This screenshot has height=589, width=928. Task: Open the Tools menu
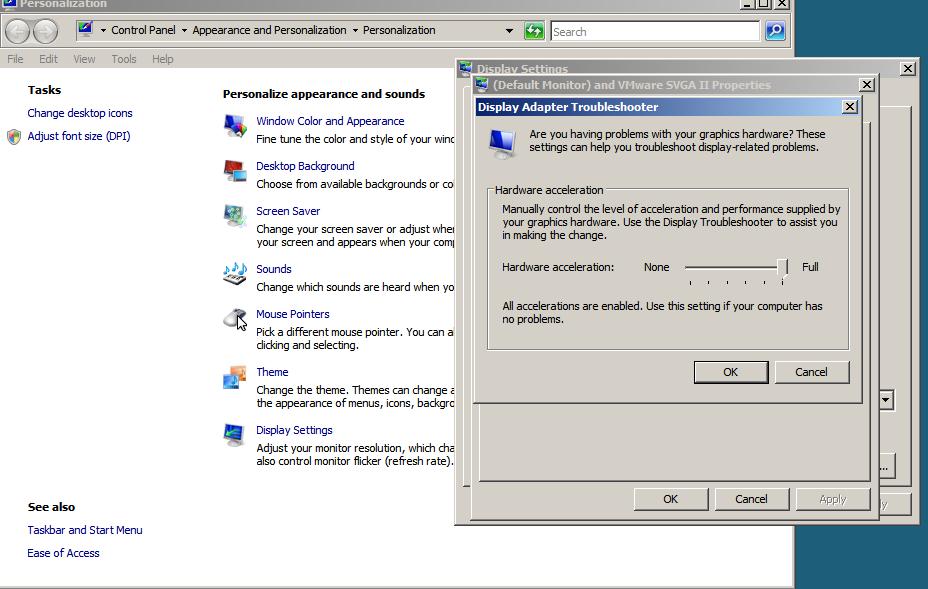click(124, 59)
